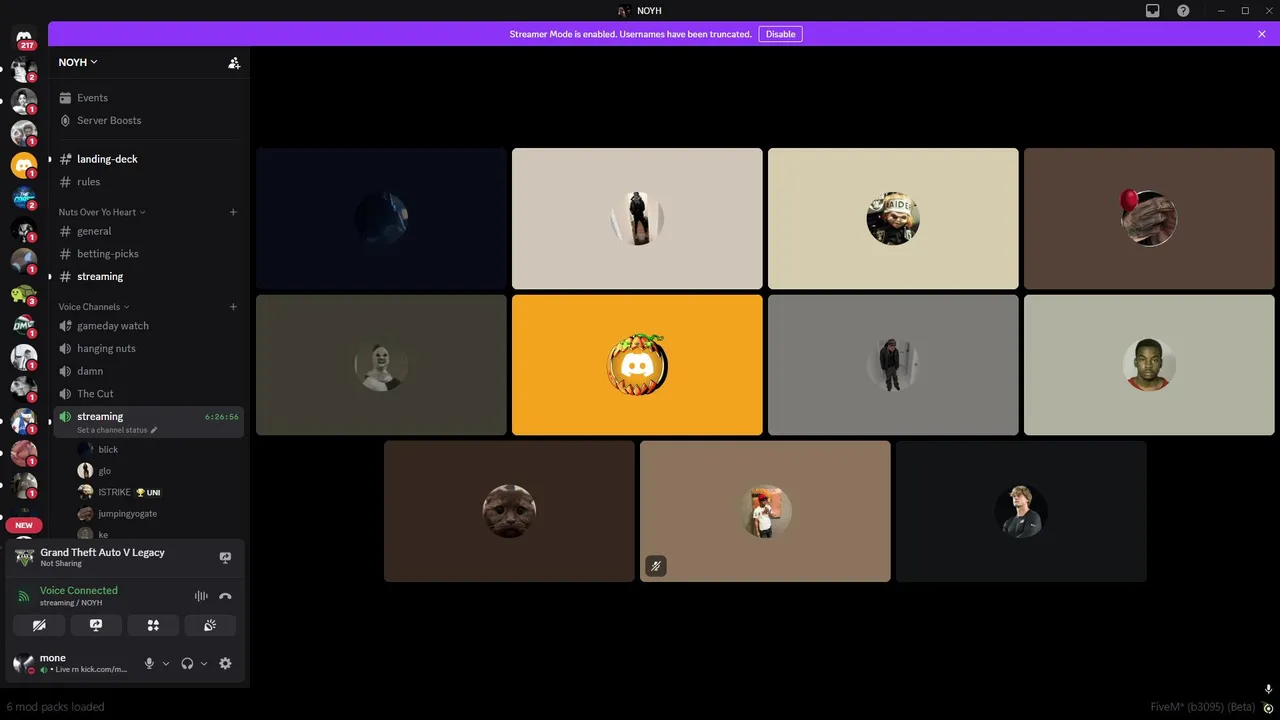Dismiss the Streamer Mode banner
This screenshot has width=1280, height=720.
click(x=1262, y=34)
